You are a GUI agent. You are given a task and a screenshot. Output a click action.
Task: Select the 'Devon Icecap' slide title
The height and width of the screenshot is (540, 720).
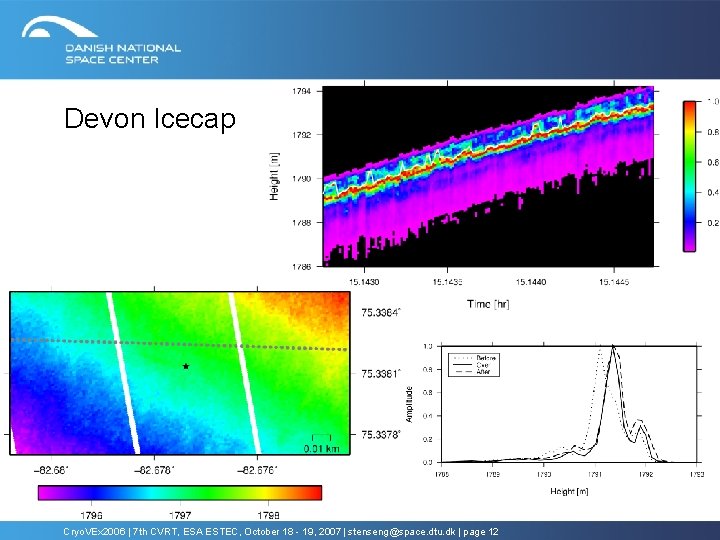pos(150,118)
